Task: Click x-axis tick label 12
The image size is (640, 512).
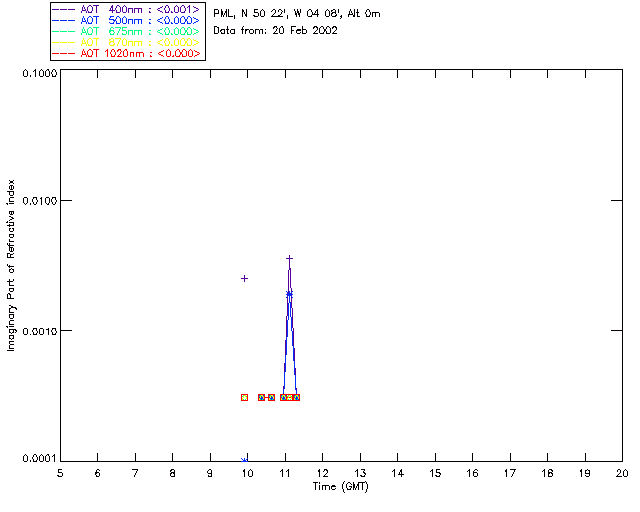Action: point(322,473)
